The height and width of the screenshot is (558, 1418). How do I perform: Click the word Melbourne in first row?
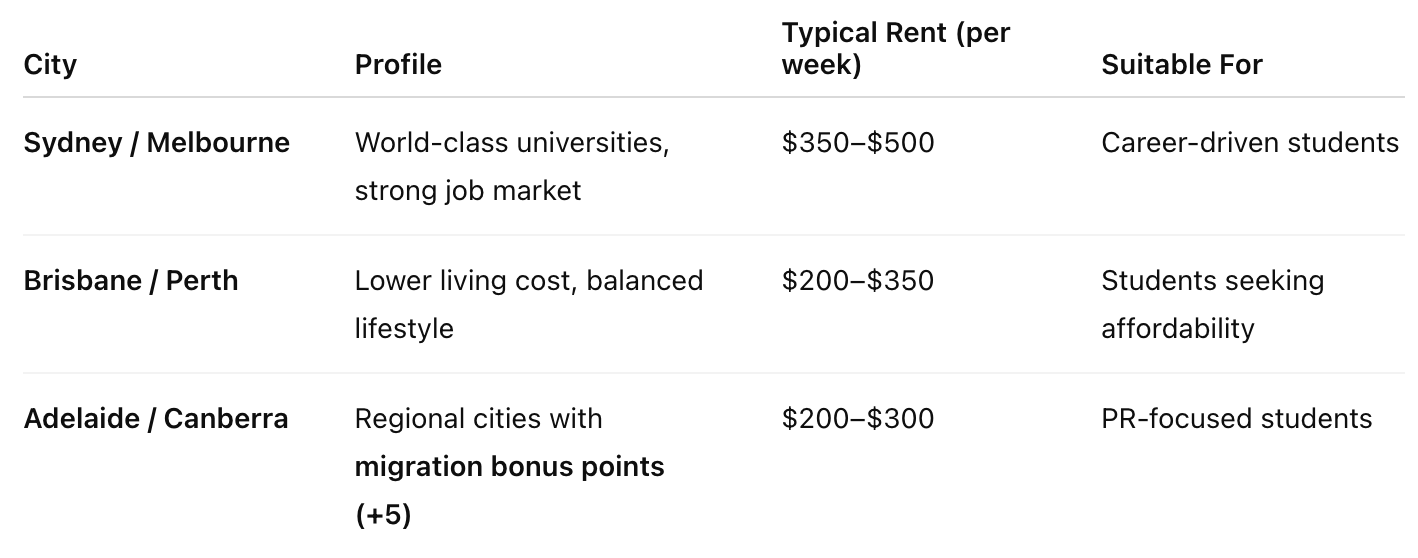point(218,143)
